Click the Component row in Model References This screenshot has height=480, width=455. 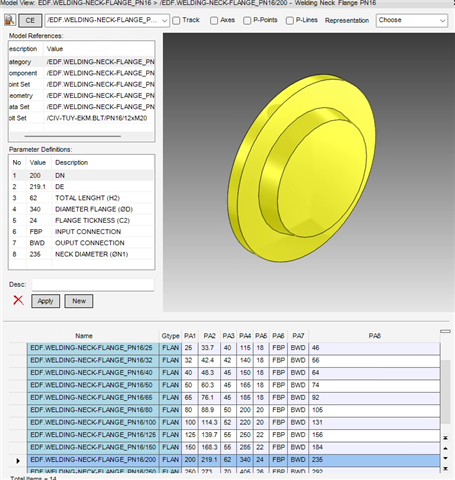tap(82, 73)
